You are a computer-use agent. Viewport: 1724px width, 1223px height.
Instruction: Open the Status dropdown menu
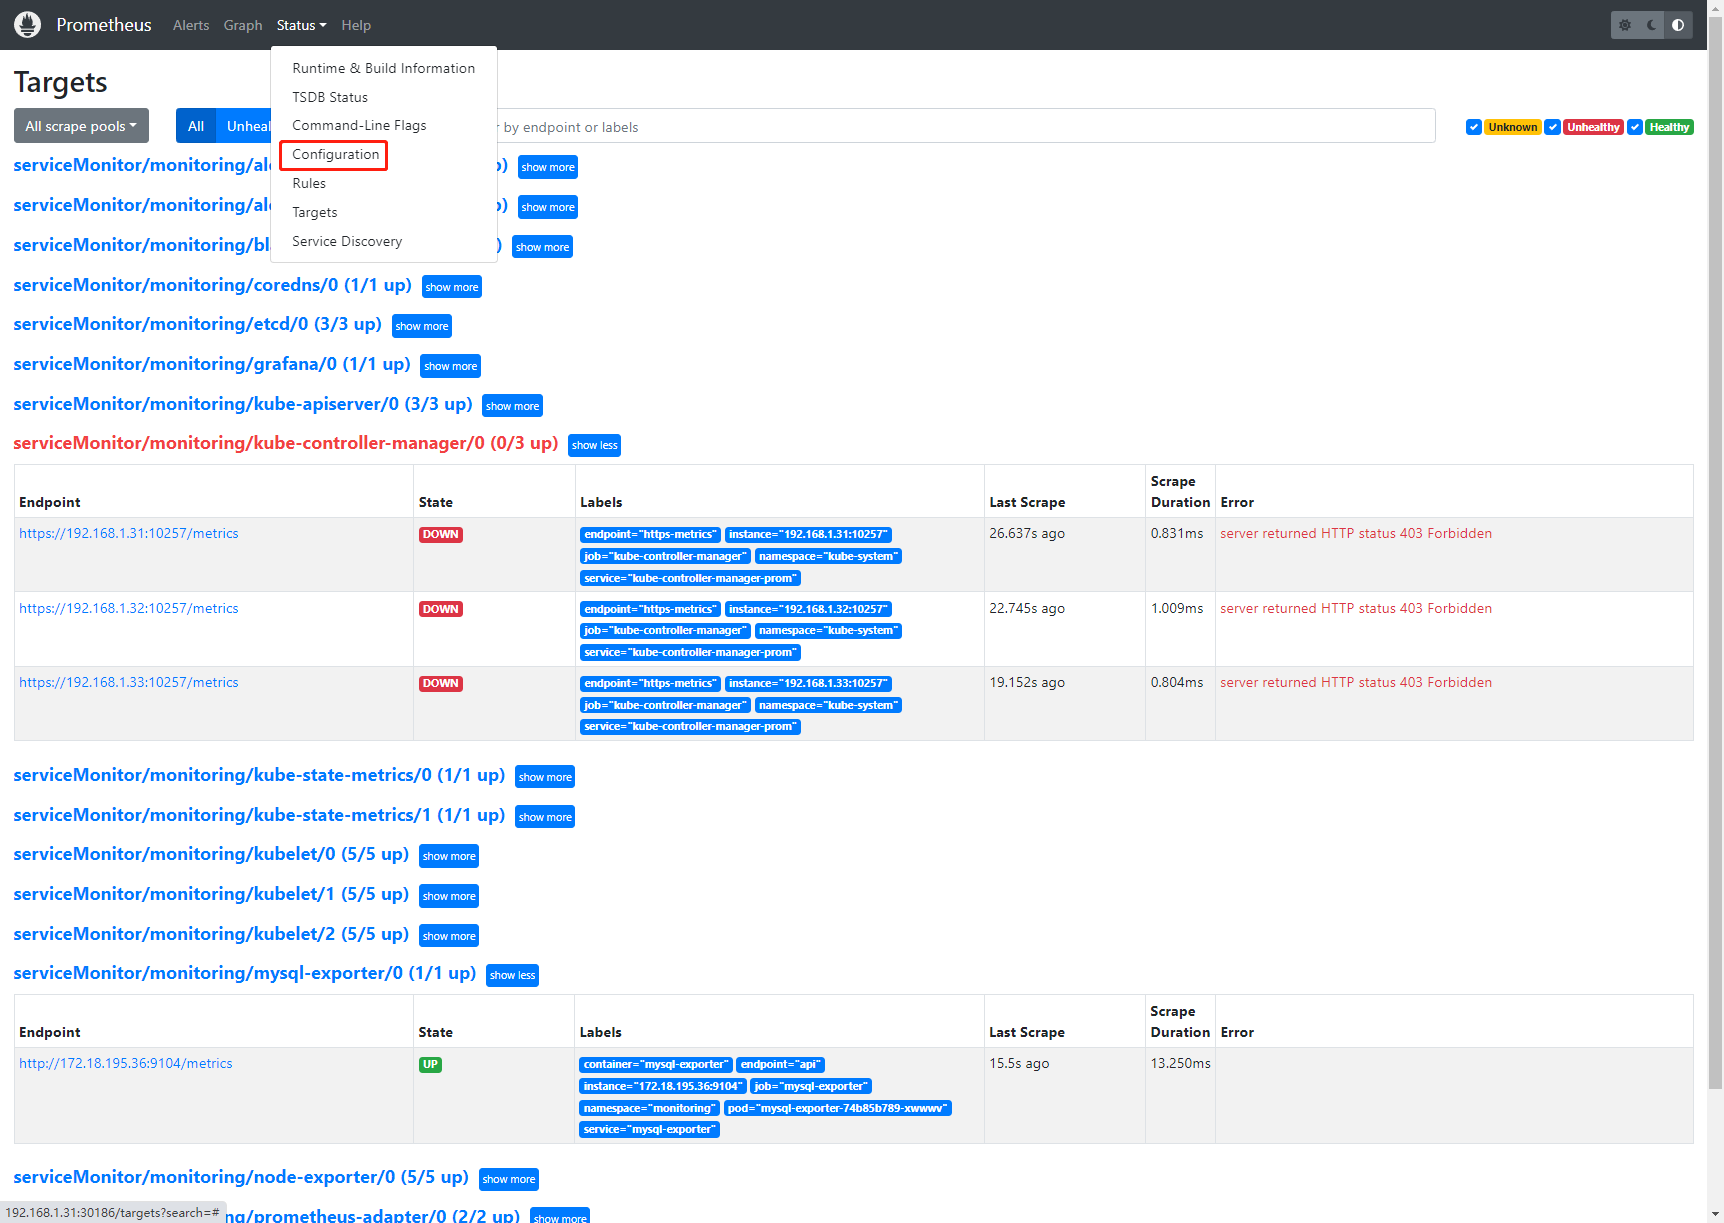click(301, 25)
